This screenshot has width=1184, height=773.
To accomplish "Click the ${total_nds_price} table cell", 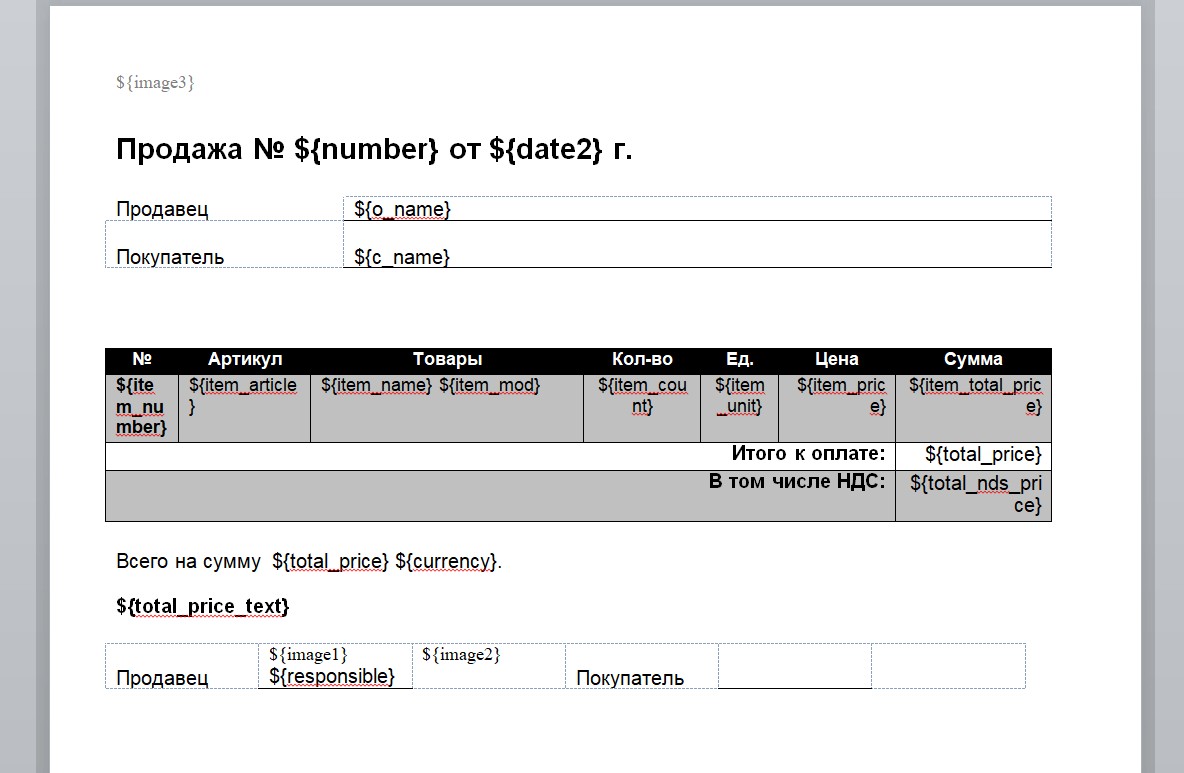I will point(975,494).
